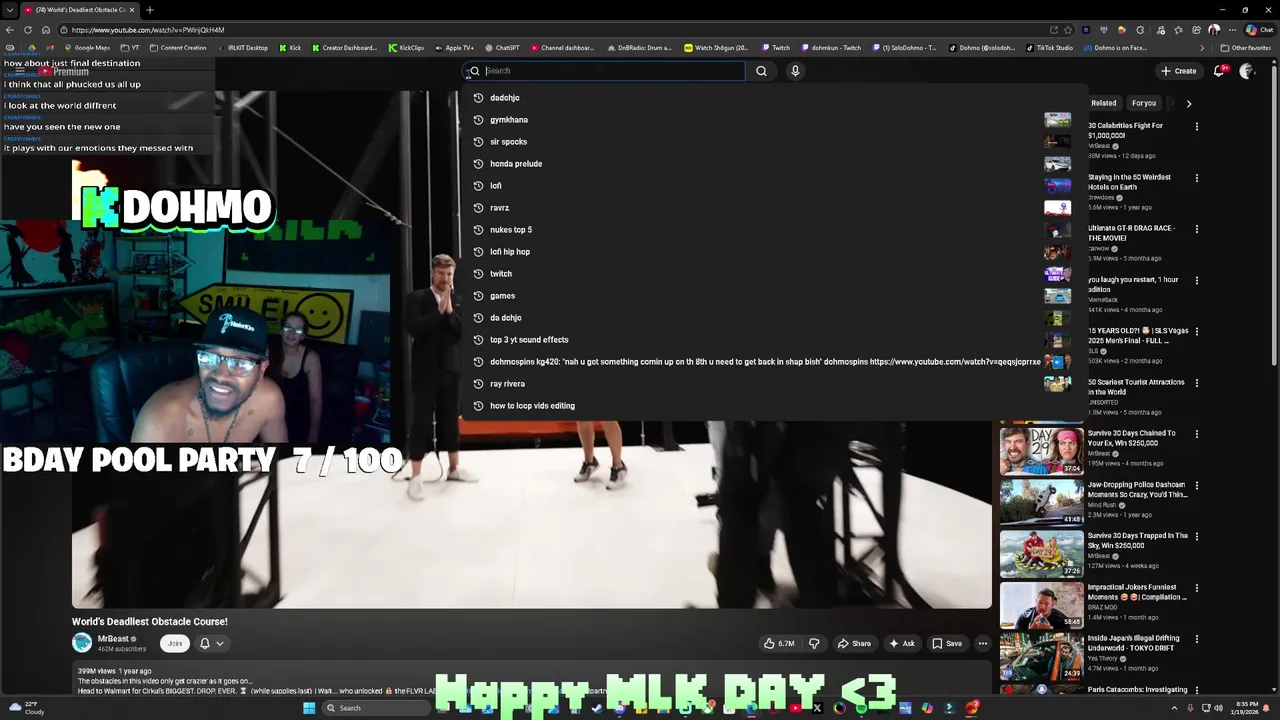Open notification bell dropdown for MrBeast
The height and width of the screenshot is (720, 1280).
[211, 643]
